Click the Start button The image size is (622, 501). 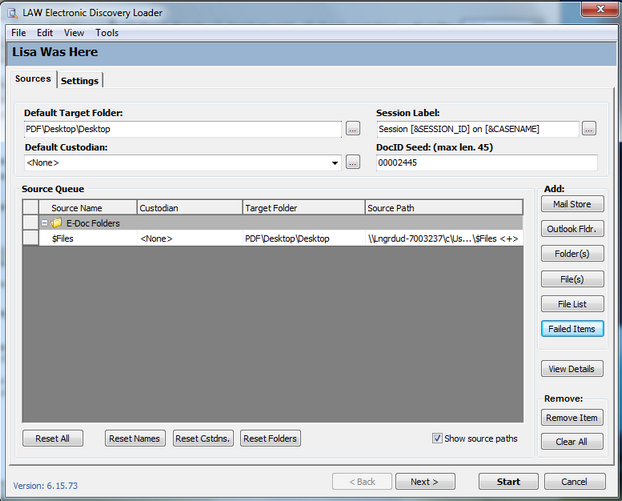pyautogui.click(x=509, y=482)
